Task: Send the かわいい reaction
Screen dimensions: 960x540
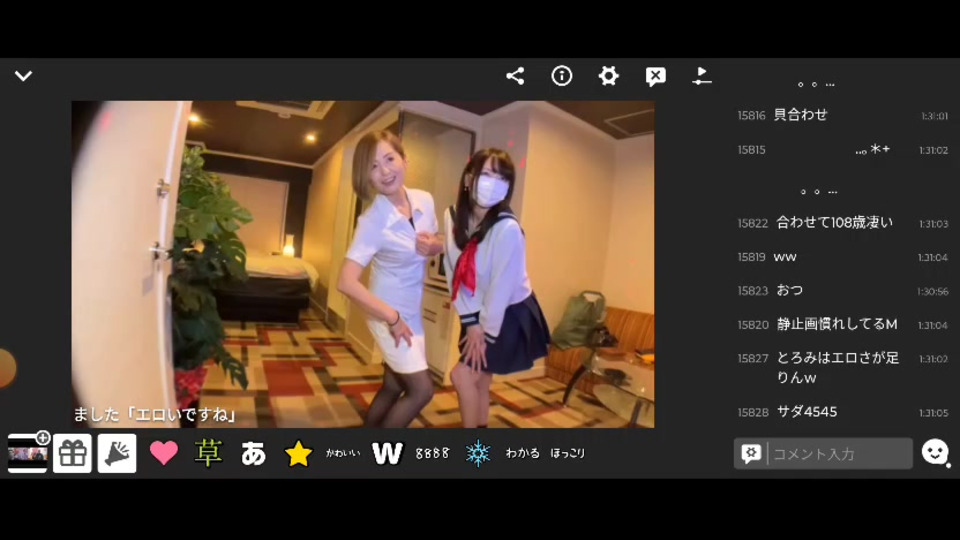Action: (343, 454)
